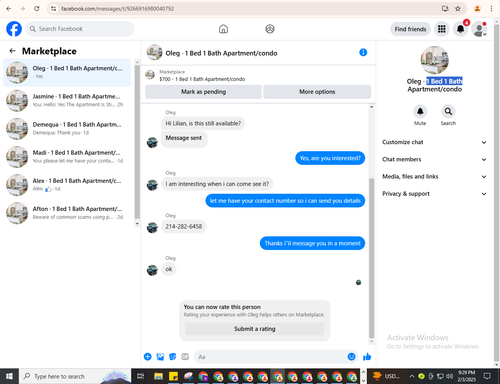The height and width of the screenshot is (384, 500).
Task: Open the notifications bell in header
Action: (460, 29)
